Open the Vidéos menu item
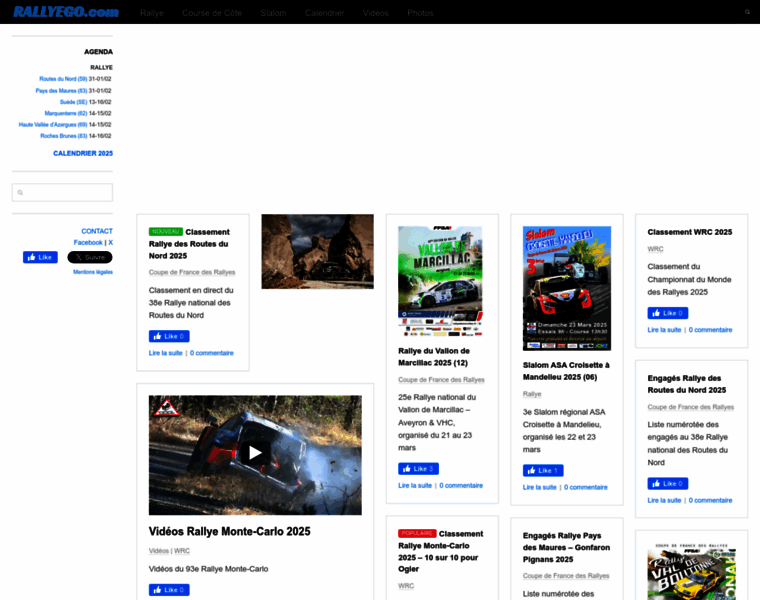This screenshot has width=760, height=600. (x=376, y=13)
